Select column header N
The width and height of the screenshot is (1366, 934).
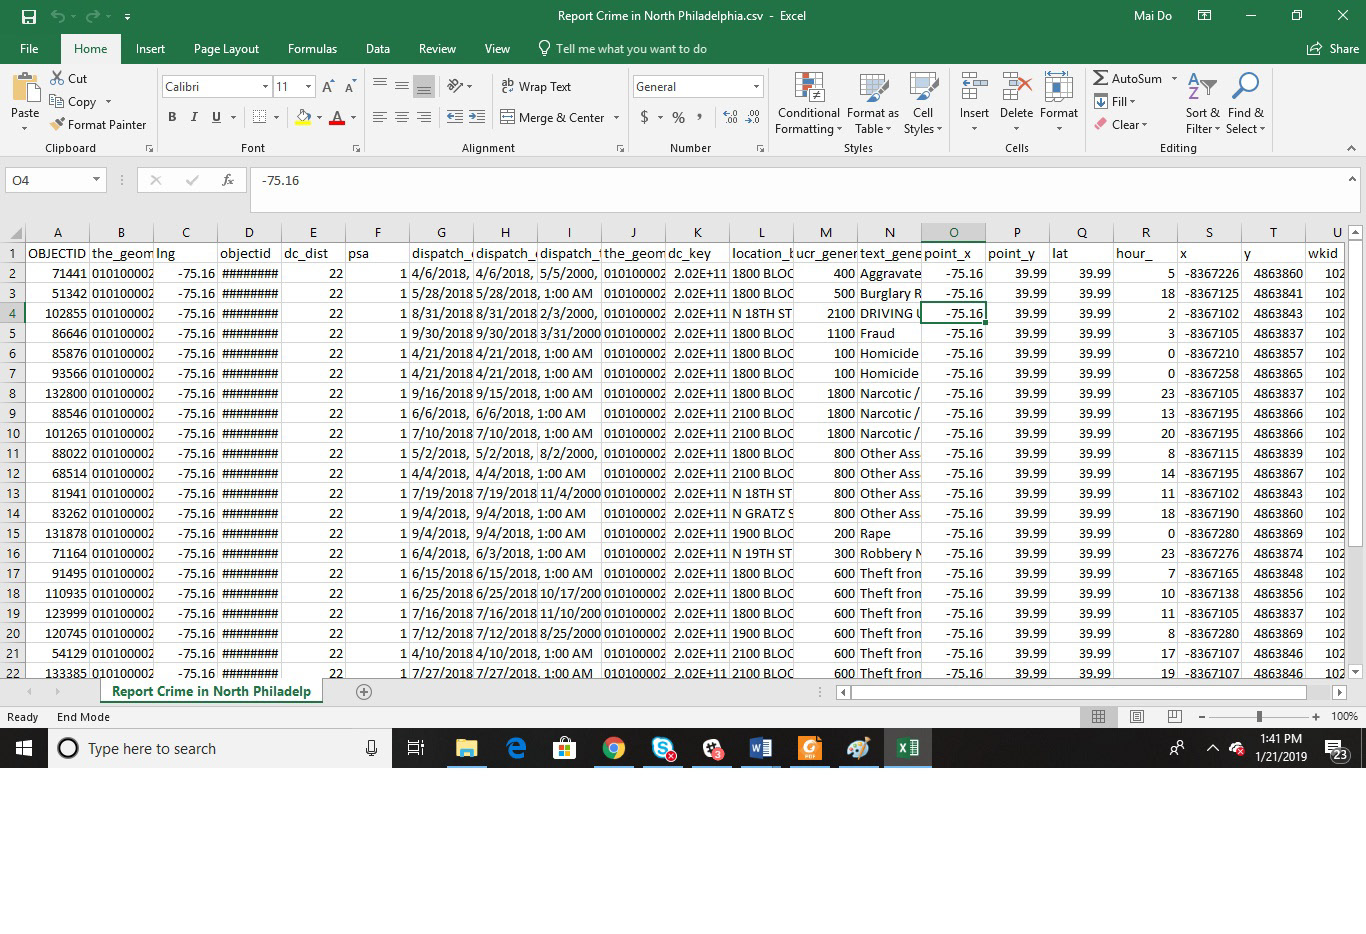[x=889, y=232]
